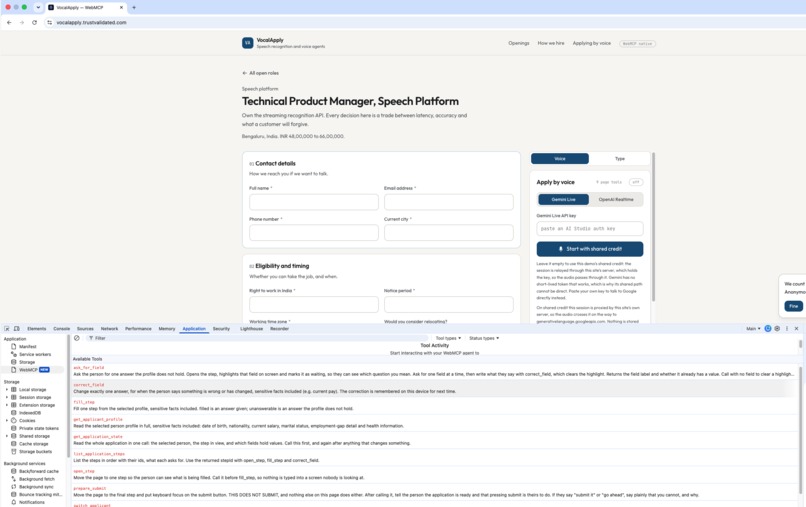The height and width of the screenshot is (507, 806).
Task: Click the voice panel vertical scrollbar
Action: click(x=653, y=227)
